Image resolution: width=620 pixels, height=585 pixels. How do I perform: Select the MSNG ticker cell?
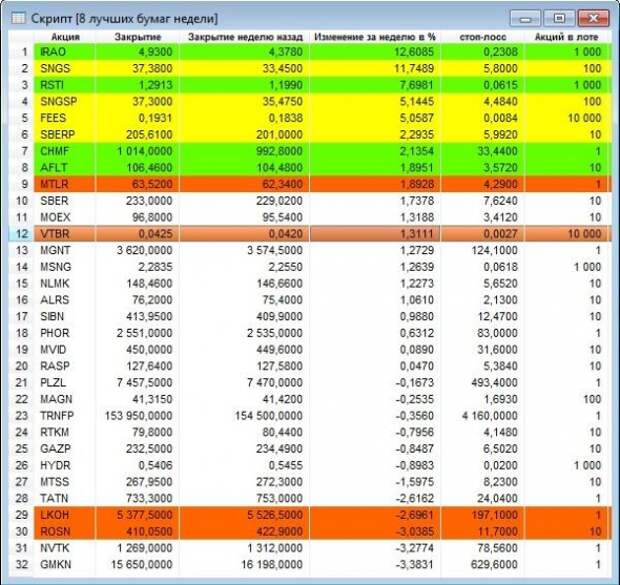(x=65, y=267)
